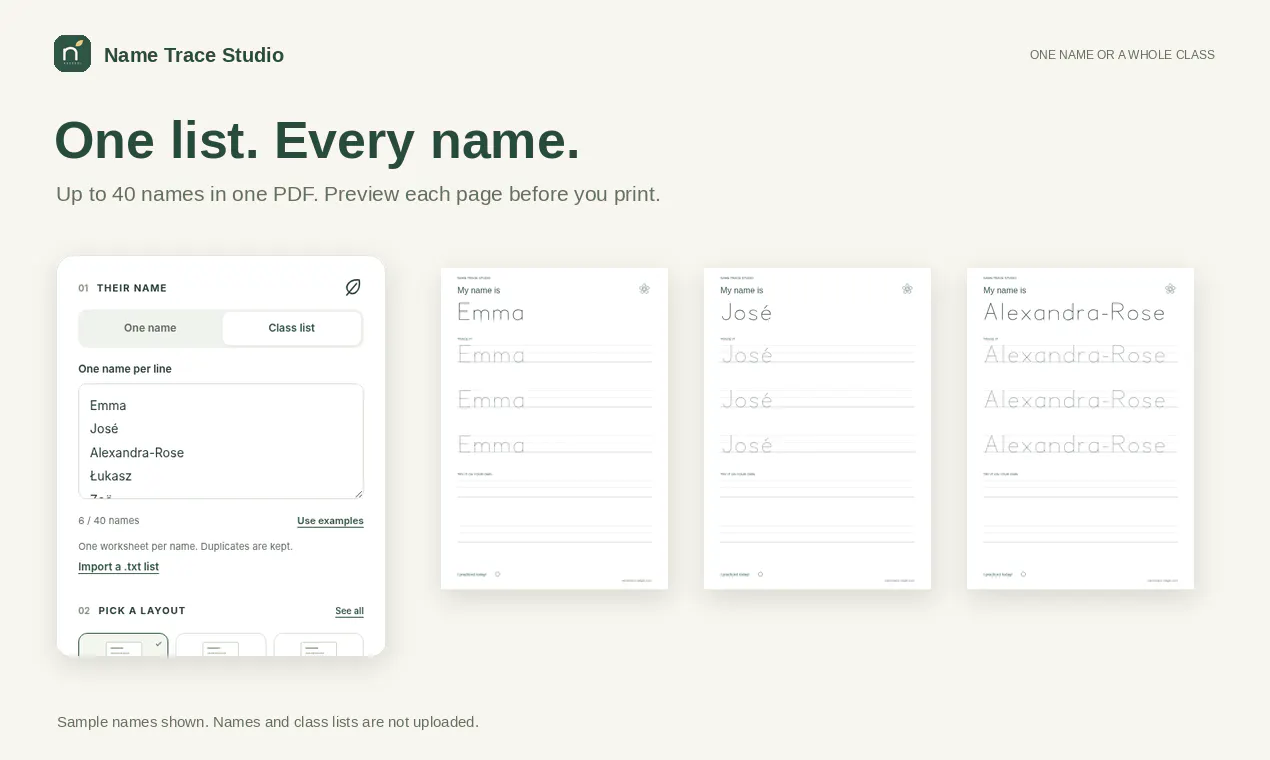
Task: Click 'One worksheet per name. Duplicates are kept.'
Action: tap(185, 547)
